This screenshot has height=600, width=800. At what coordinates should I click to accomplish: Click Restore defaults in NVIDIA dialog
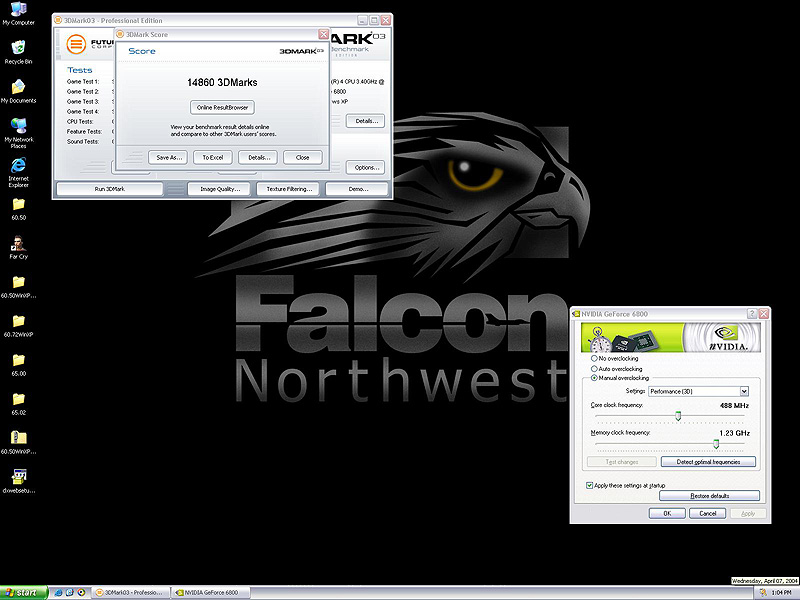click(710, 496)
